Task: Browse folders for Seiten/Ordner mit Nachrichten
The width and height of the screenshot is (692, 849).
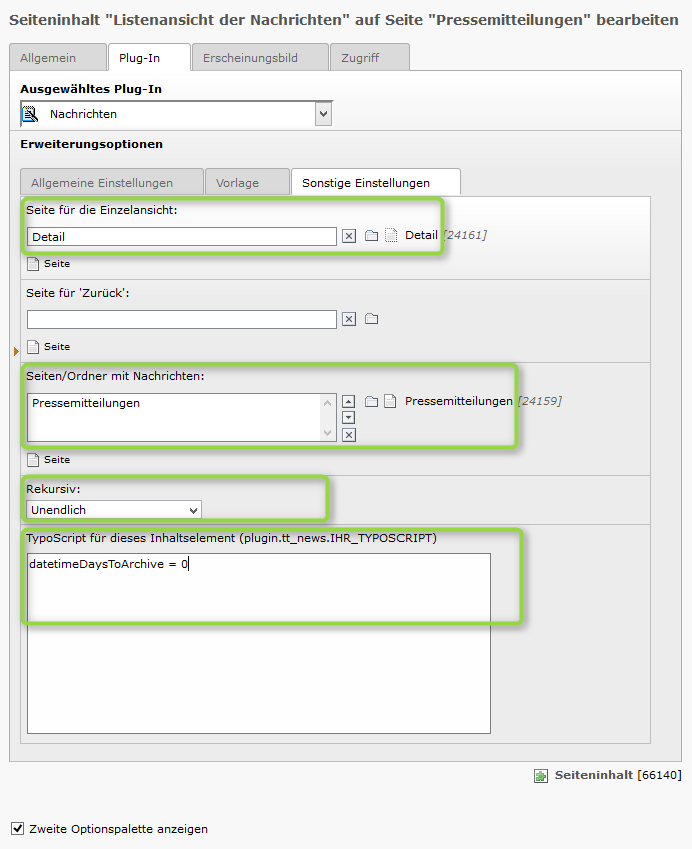Action: pos(371,401)
